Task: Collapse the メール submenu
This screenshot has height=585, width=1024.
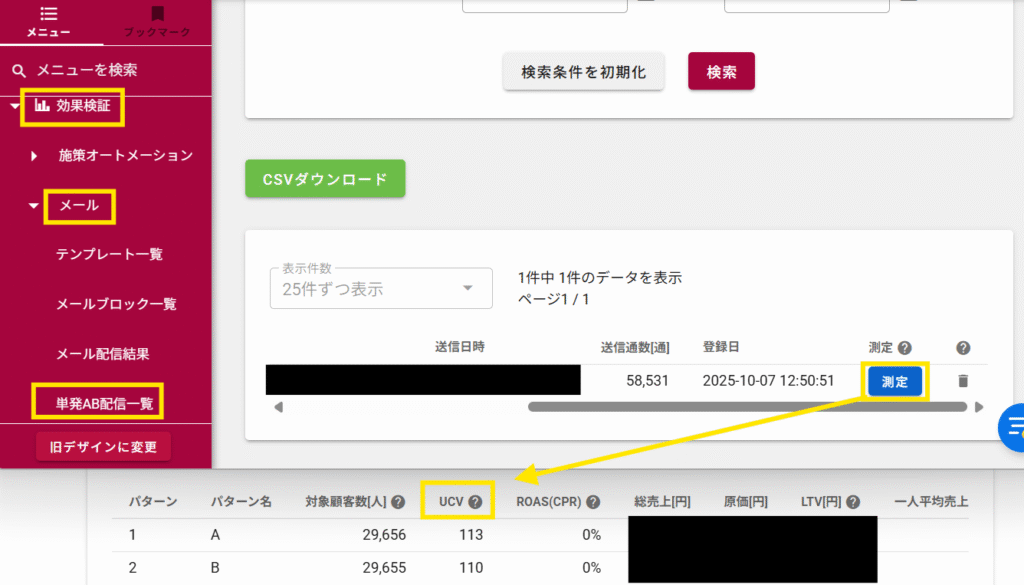Action: [35, 206]
